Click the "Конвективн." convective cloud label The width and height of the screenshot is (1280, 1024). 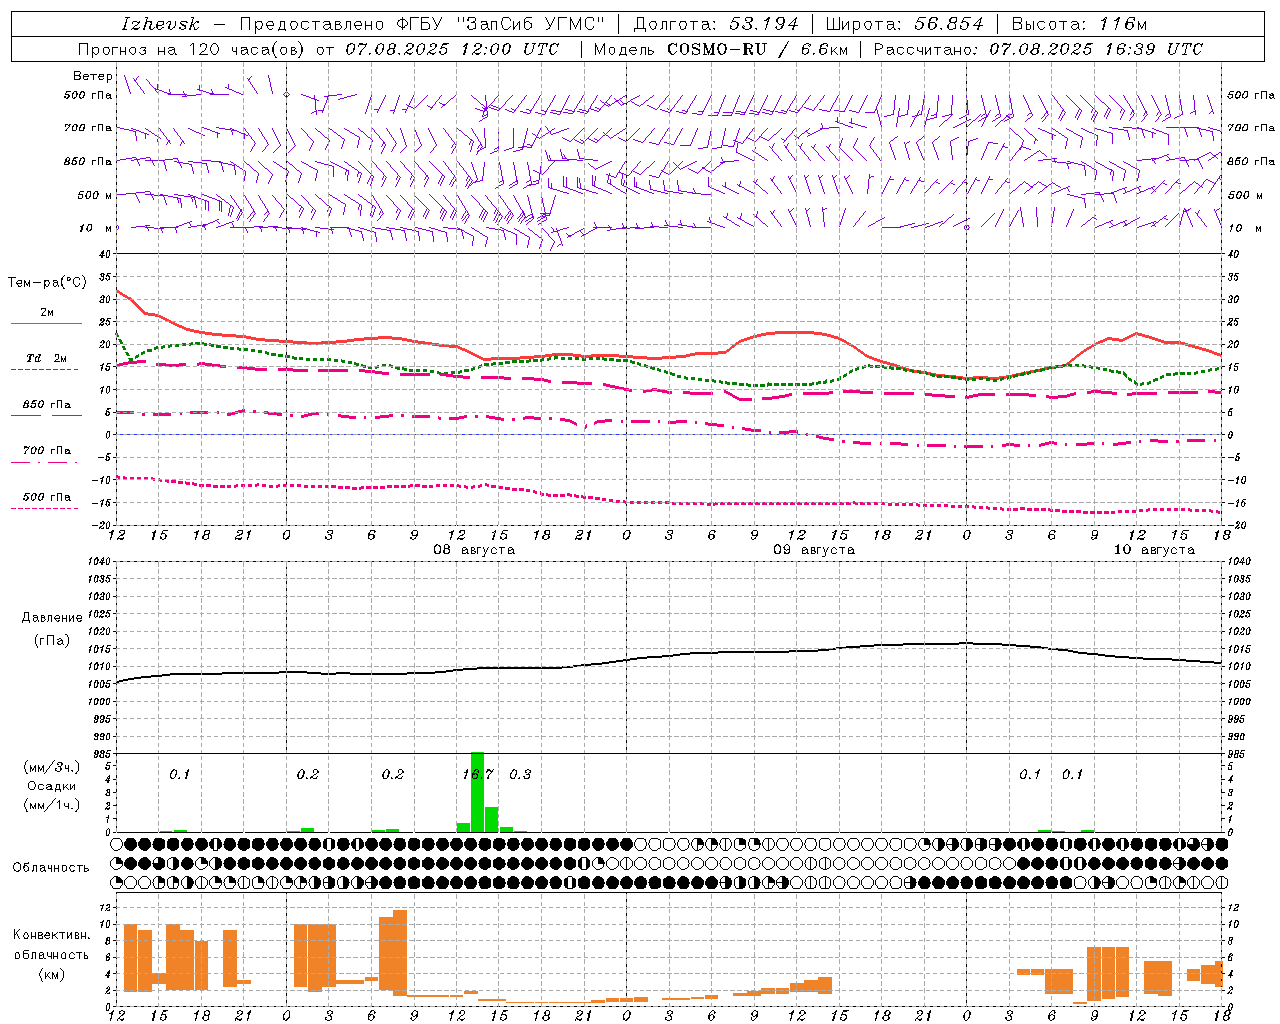pos(51,935)
